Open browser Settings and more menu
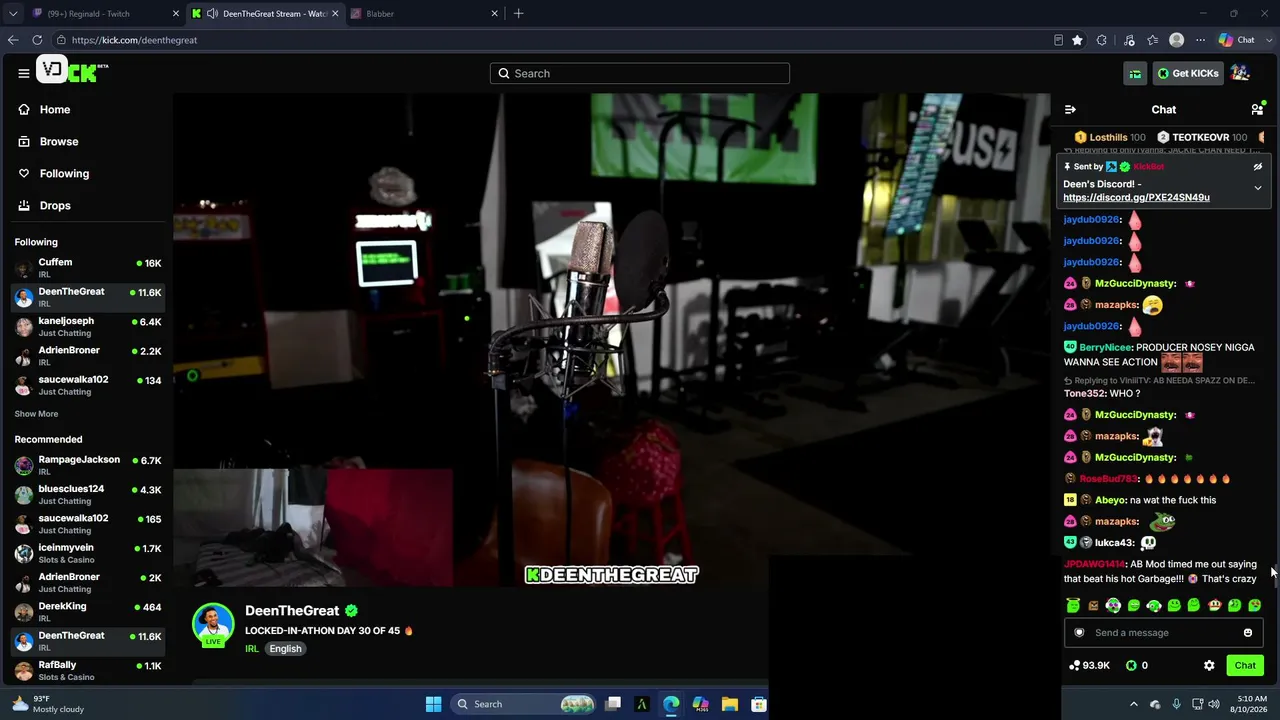Image resolution: width=1280 pixels, height=720 pixels. coord(1200,40)
